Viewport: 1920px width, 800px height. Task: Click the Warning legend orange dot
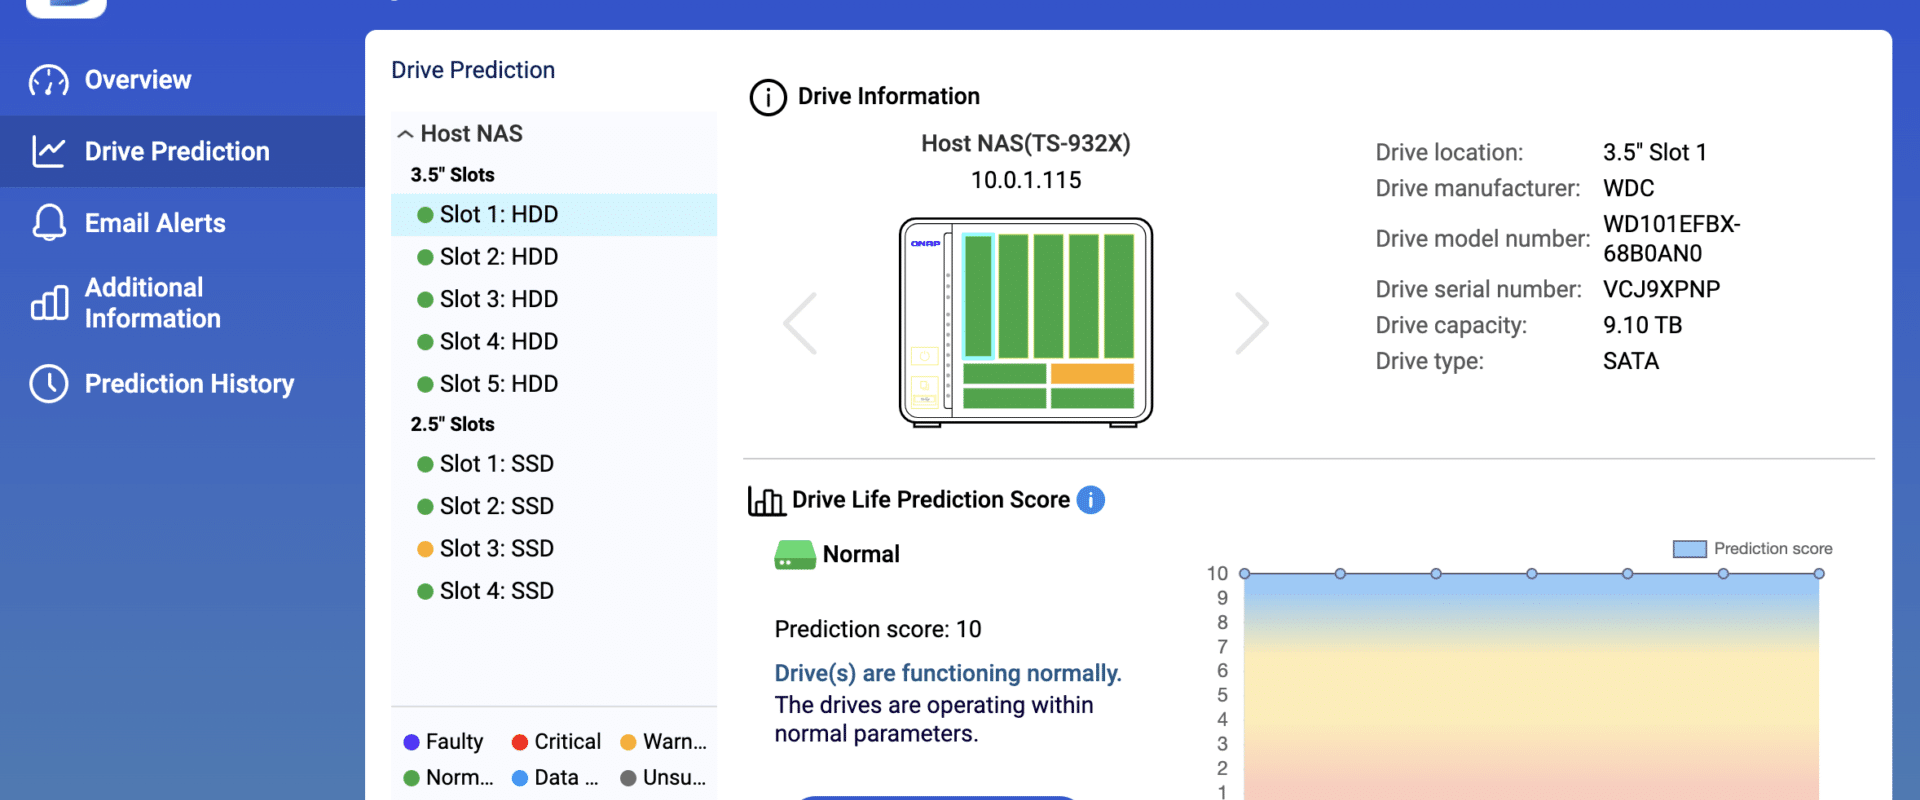pos(628,742)
